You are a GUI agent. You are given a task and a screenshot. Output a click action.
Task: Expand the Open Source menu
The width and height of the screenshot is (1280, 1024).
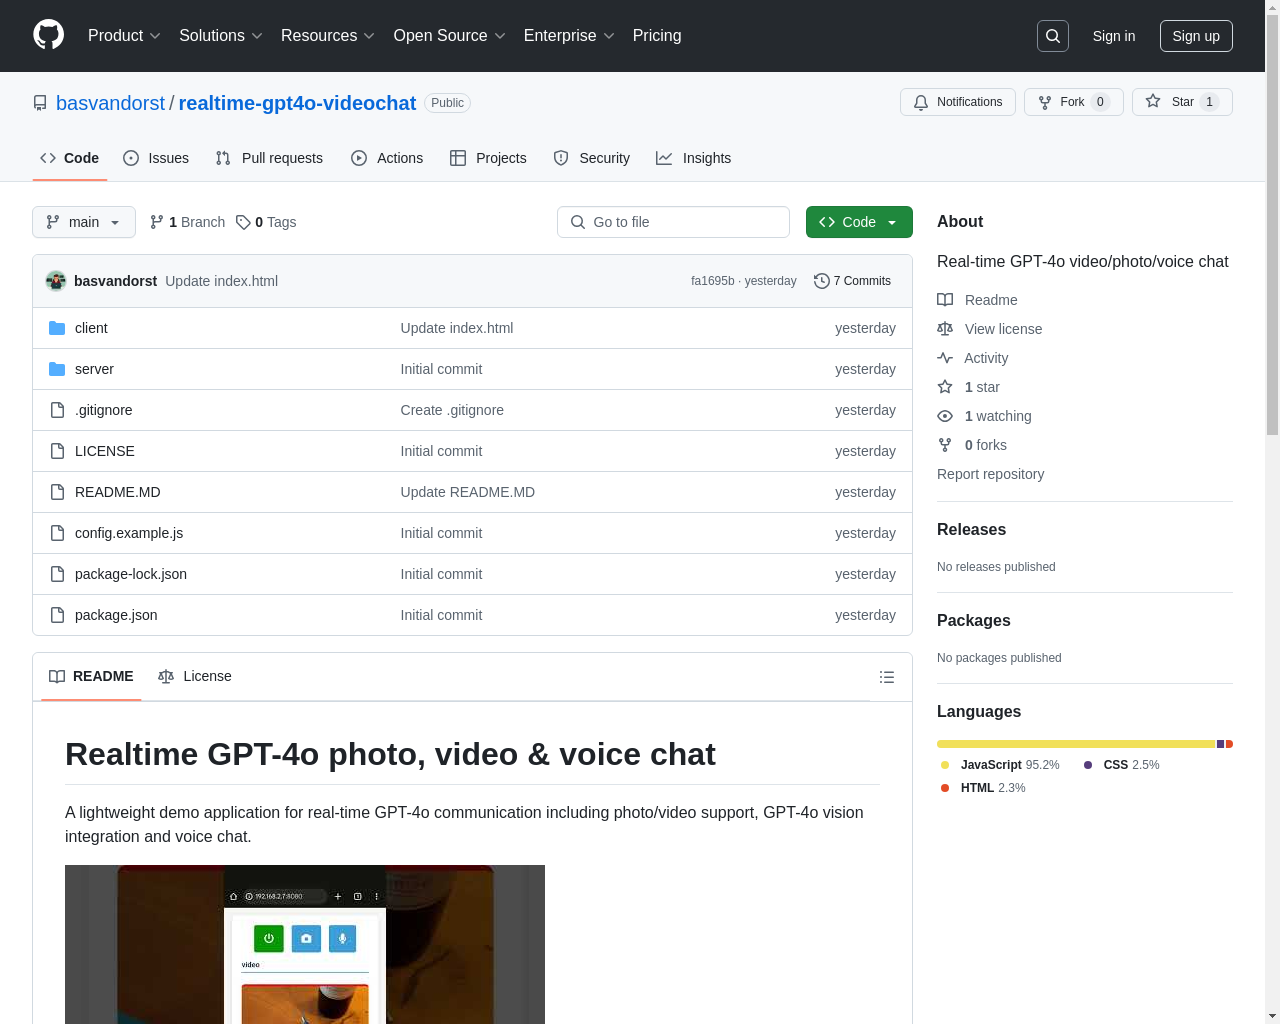pyautogui.click(x=450, y=36)
